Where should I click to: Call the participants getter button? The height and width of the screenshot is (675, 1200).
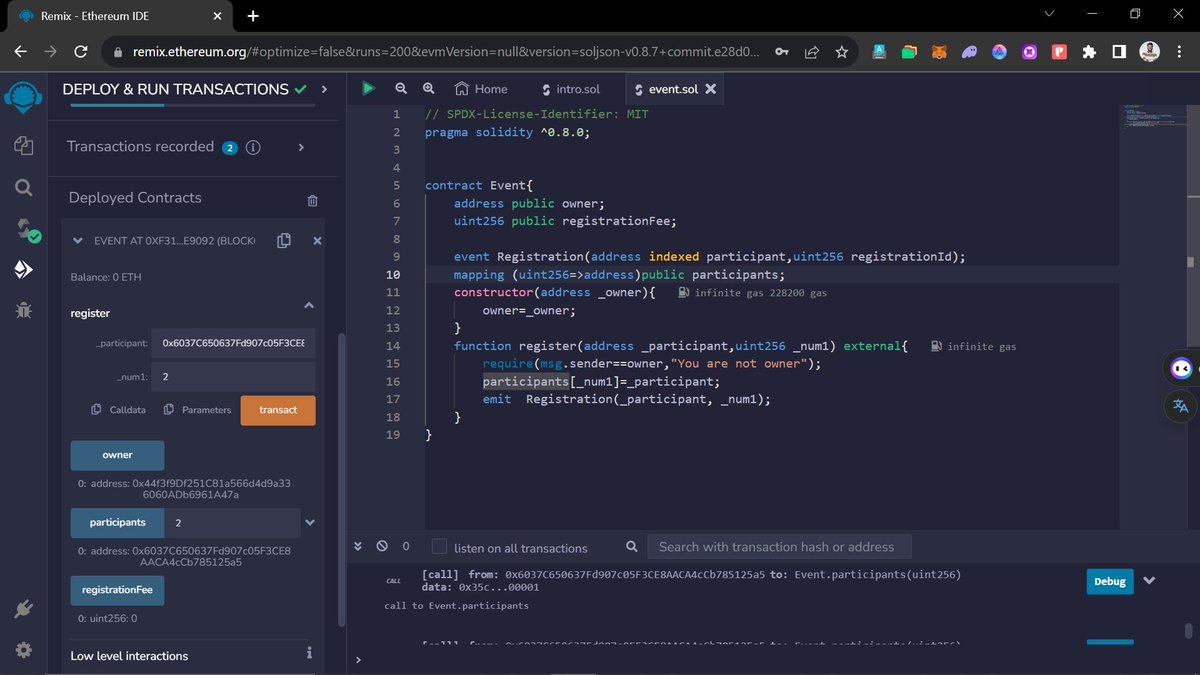coord(117,523)
